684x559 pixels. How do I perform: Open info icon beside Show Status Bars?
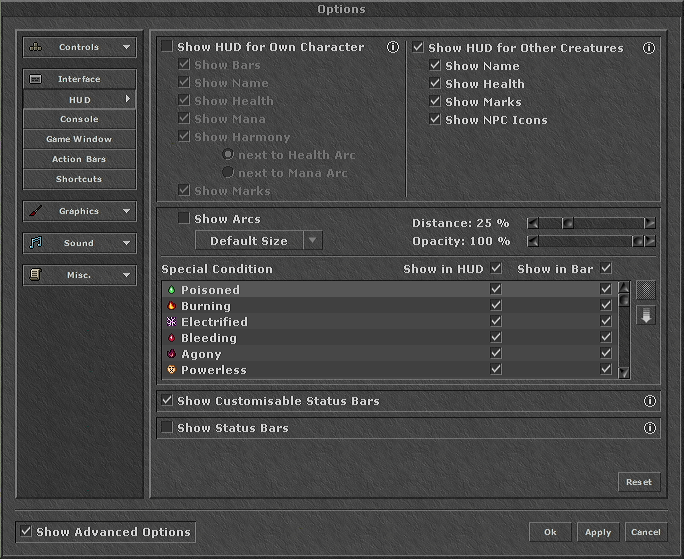650,428
